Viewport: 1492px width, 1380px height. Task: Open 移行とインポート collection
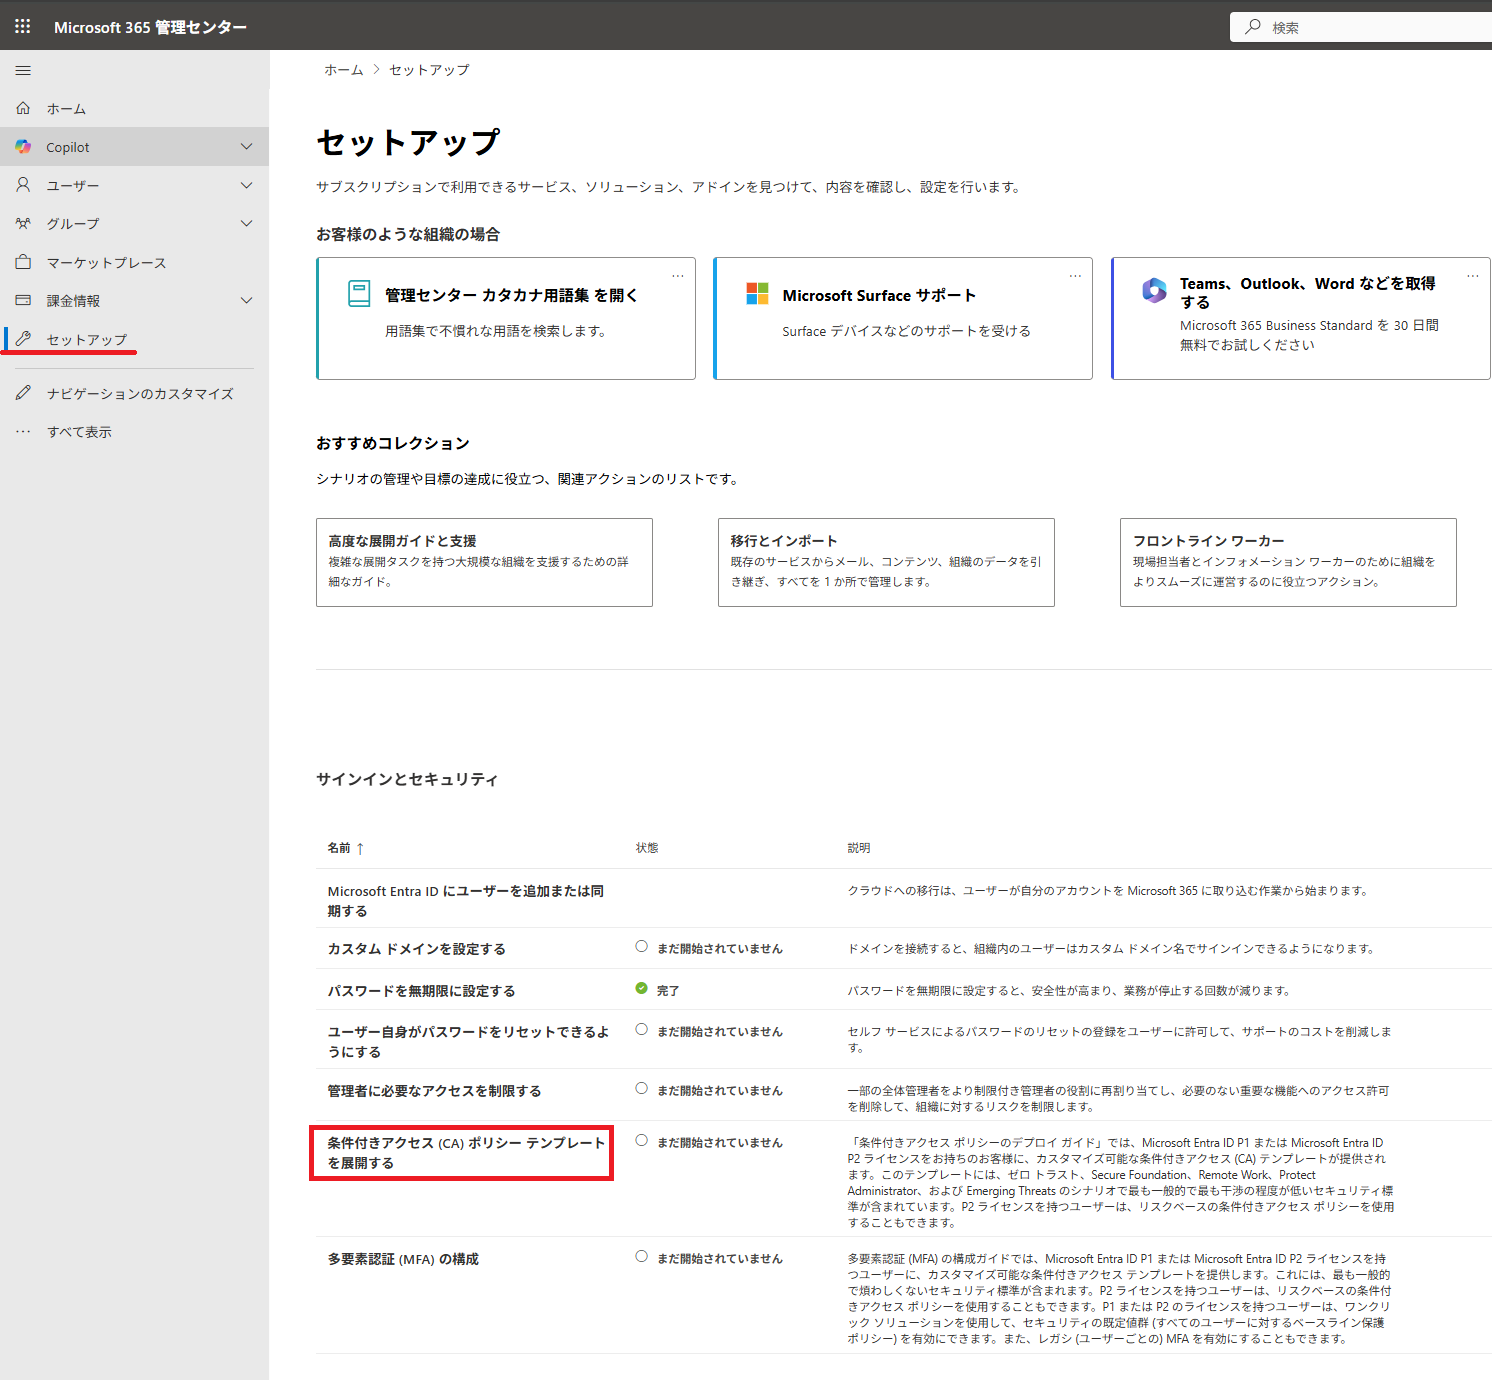pyautogui.click(x=886, y=562)
